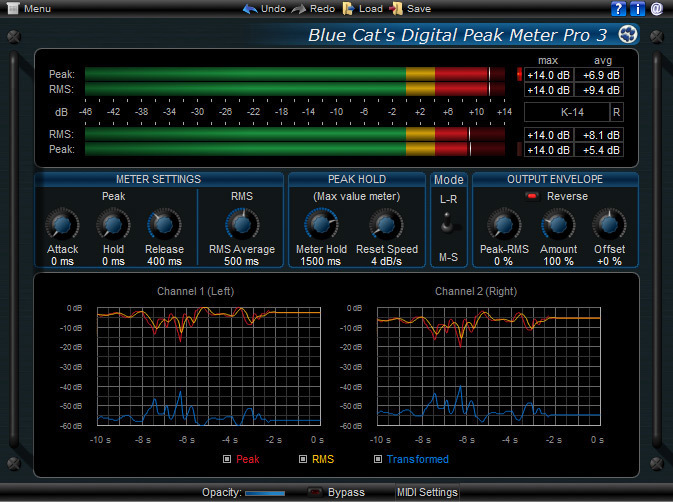Click top Peak avg value +6.9 dB
Viewport: 673px width, 502px height.
tap(599, 75)
